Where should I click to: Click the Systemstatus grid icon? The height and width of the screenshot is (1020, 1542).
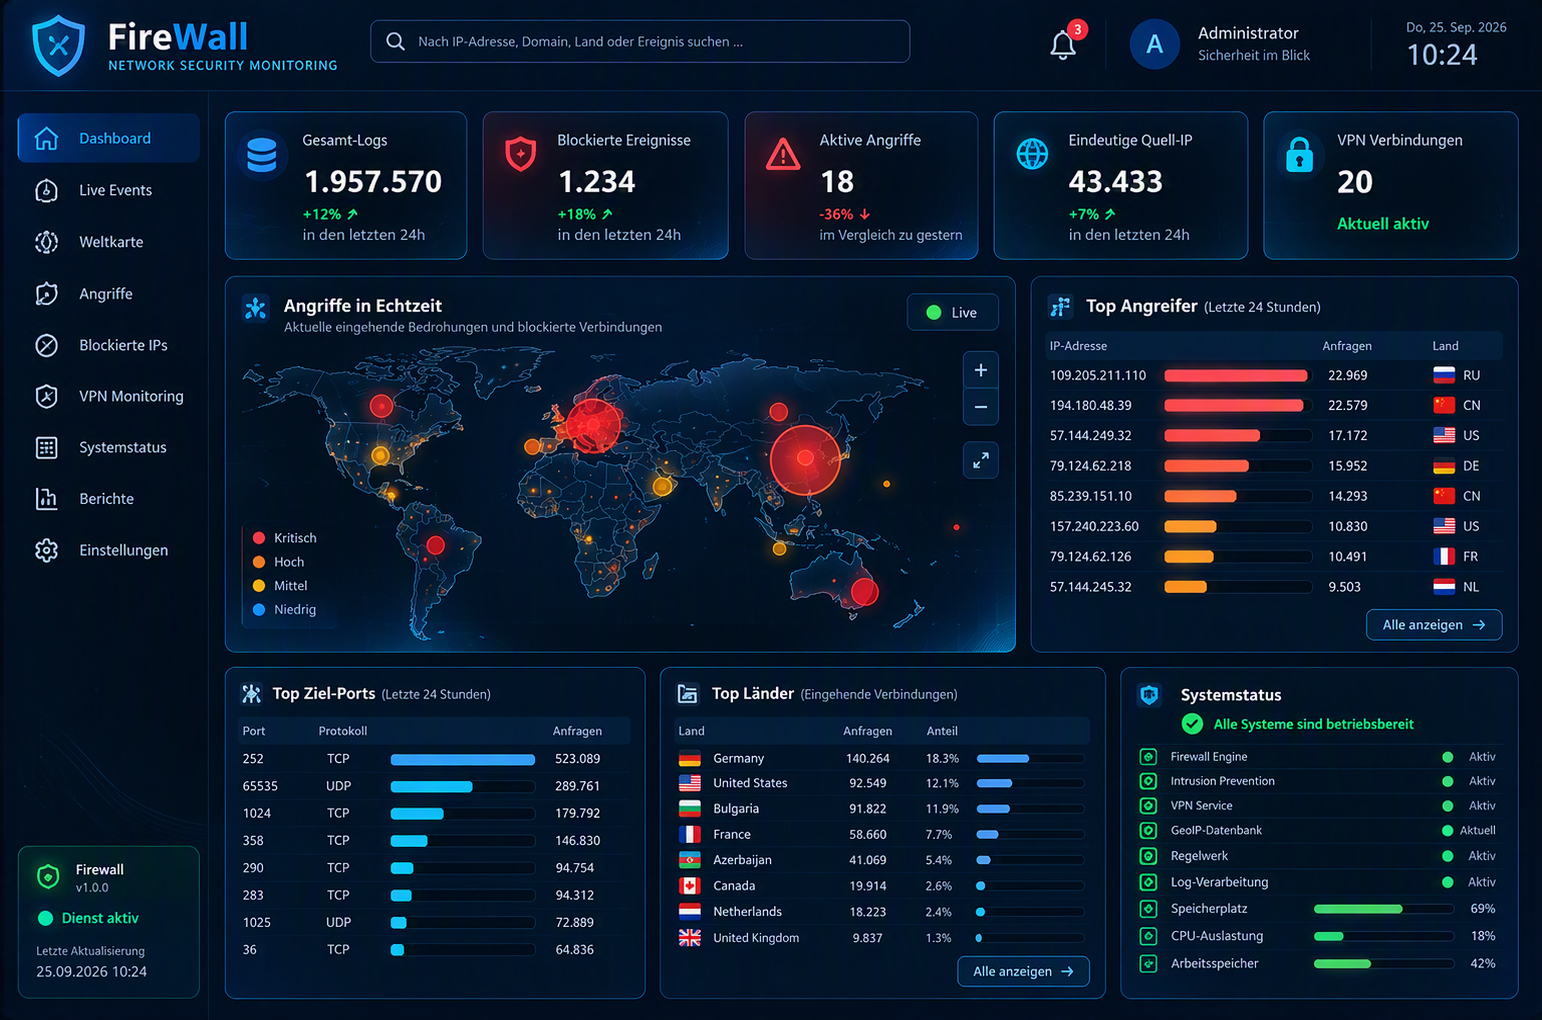click(46, 447)
